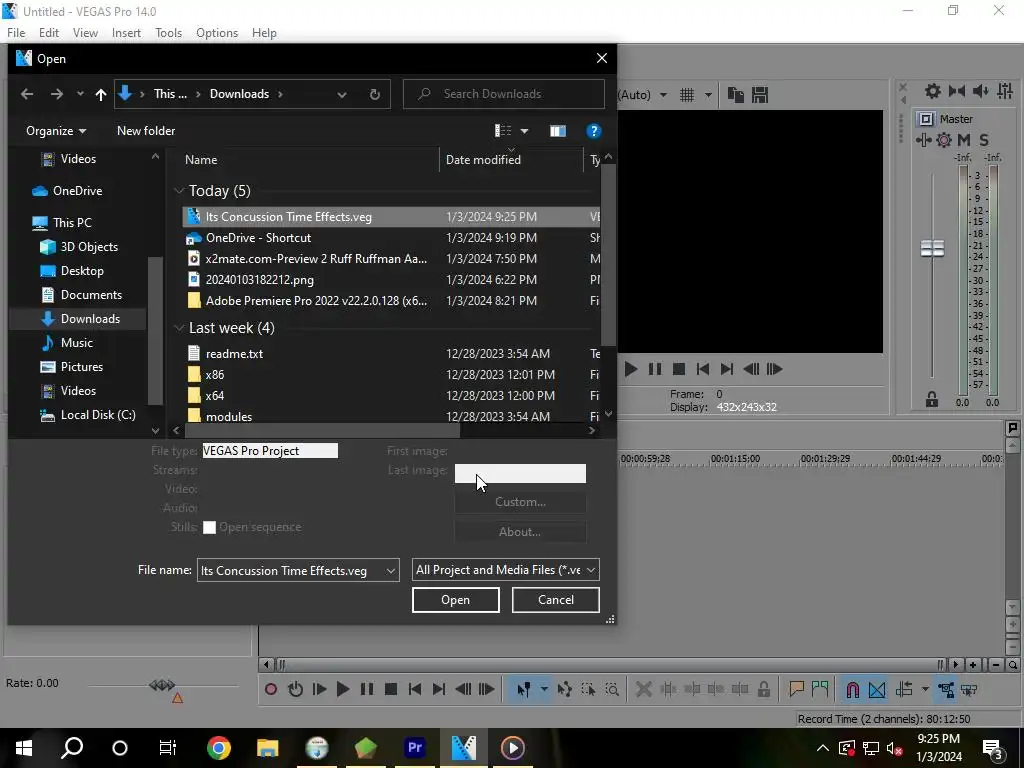Screen dimensions: 1024x768
Task: Click Open button in the dialog
Action: click(x=456, y=600)
